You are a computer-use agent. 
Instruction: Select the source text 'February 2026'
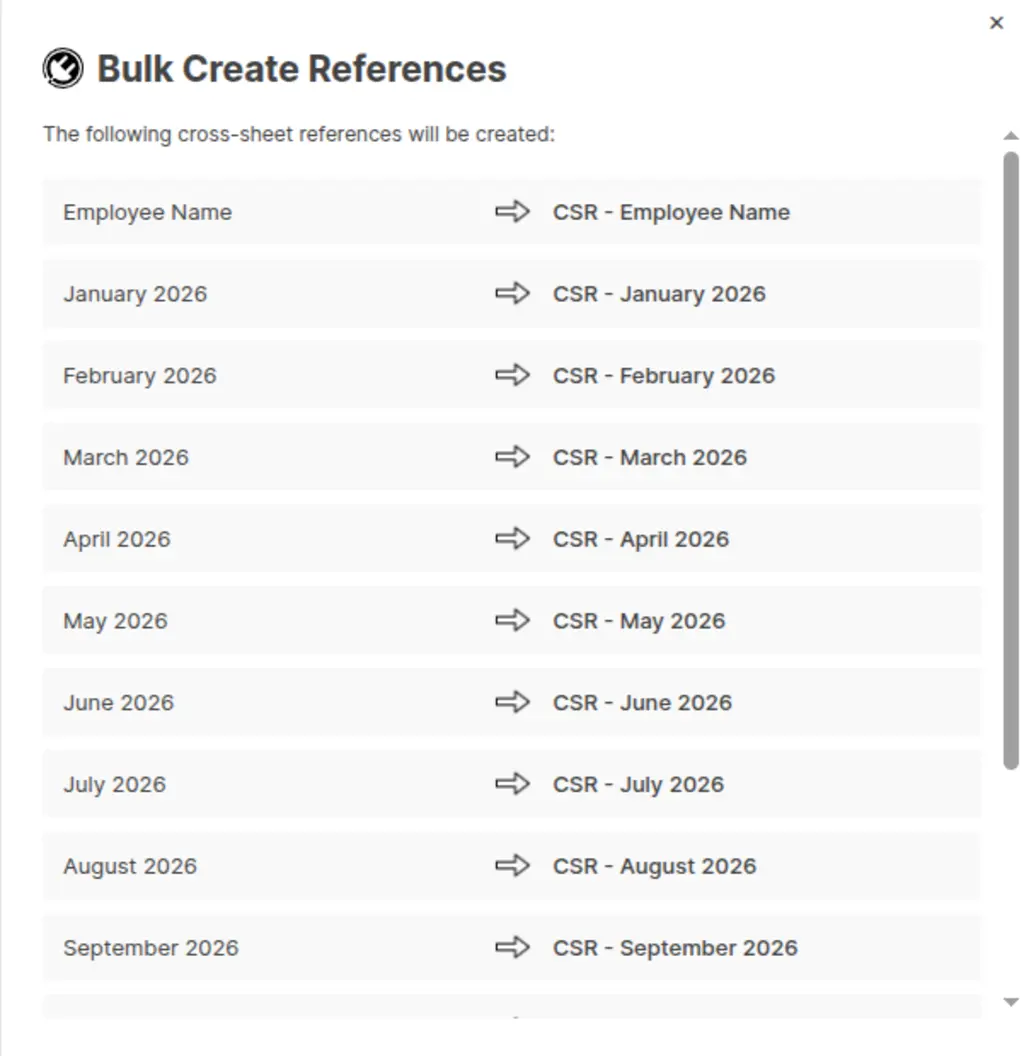click(140, 376)
